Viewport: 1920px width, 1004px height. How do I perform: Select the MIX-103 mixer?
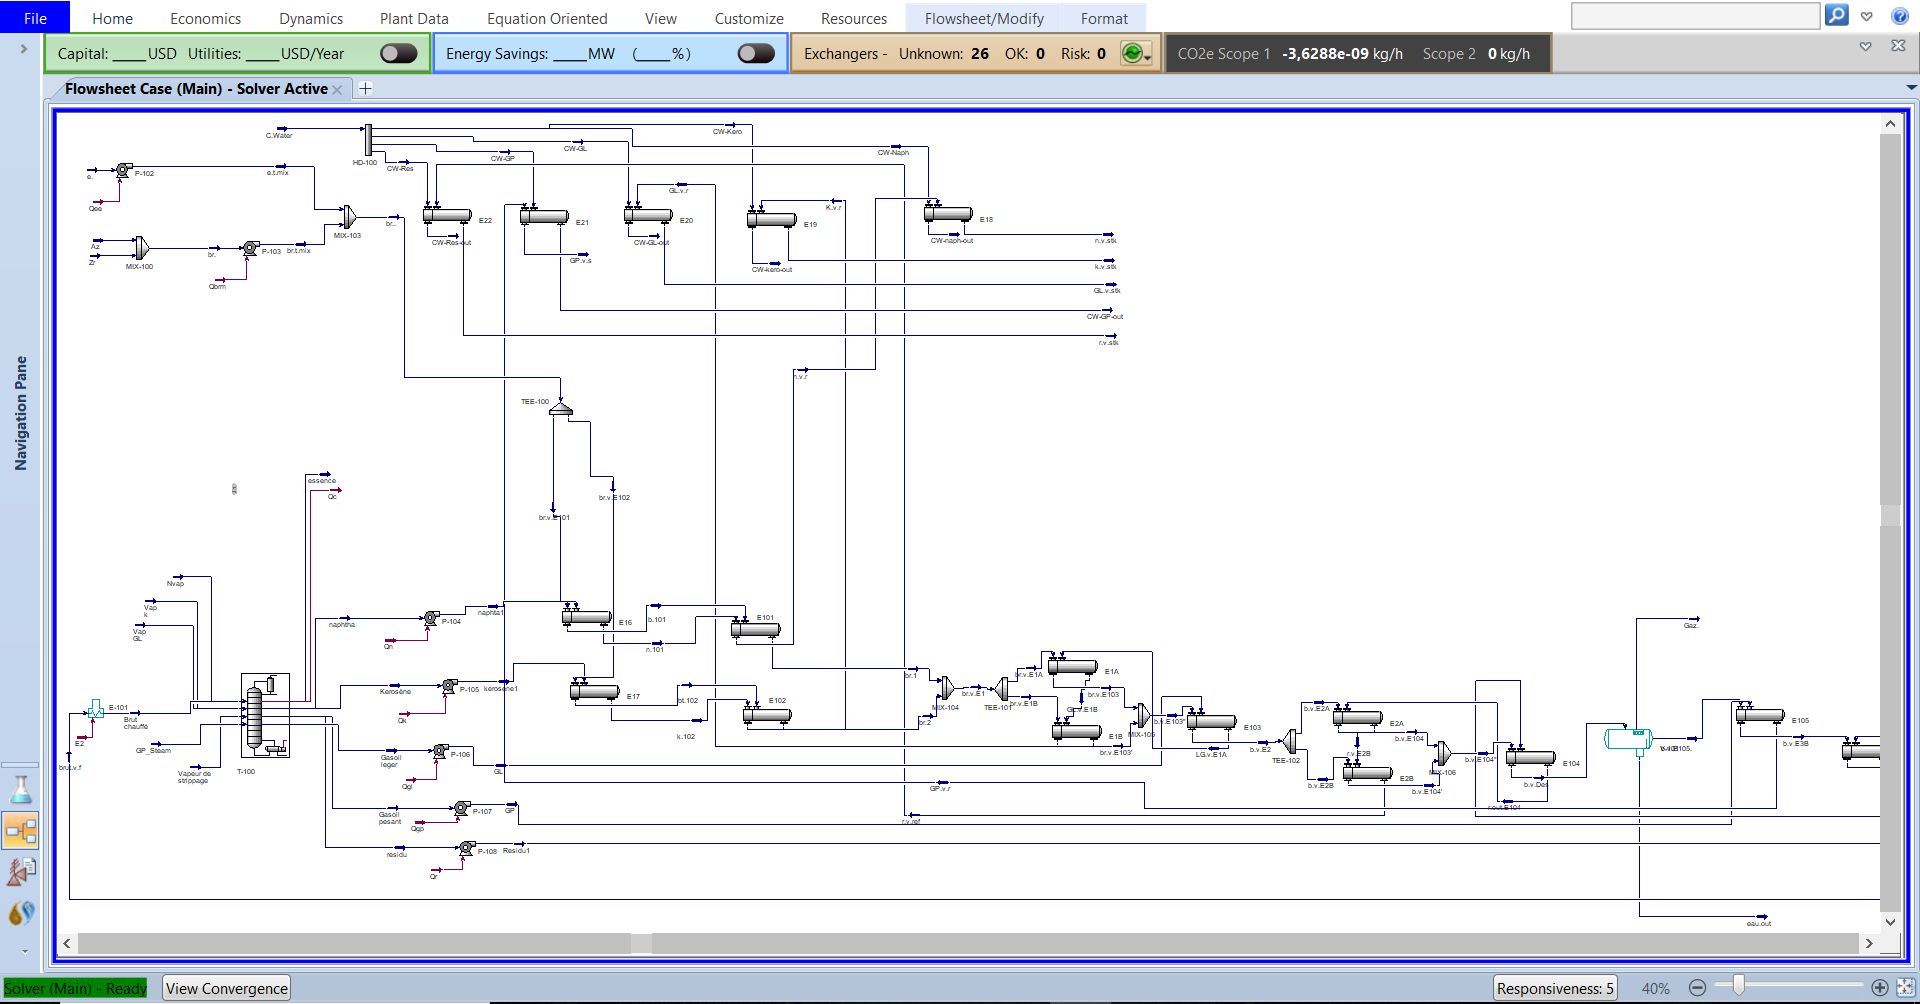[348, 217]
